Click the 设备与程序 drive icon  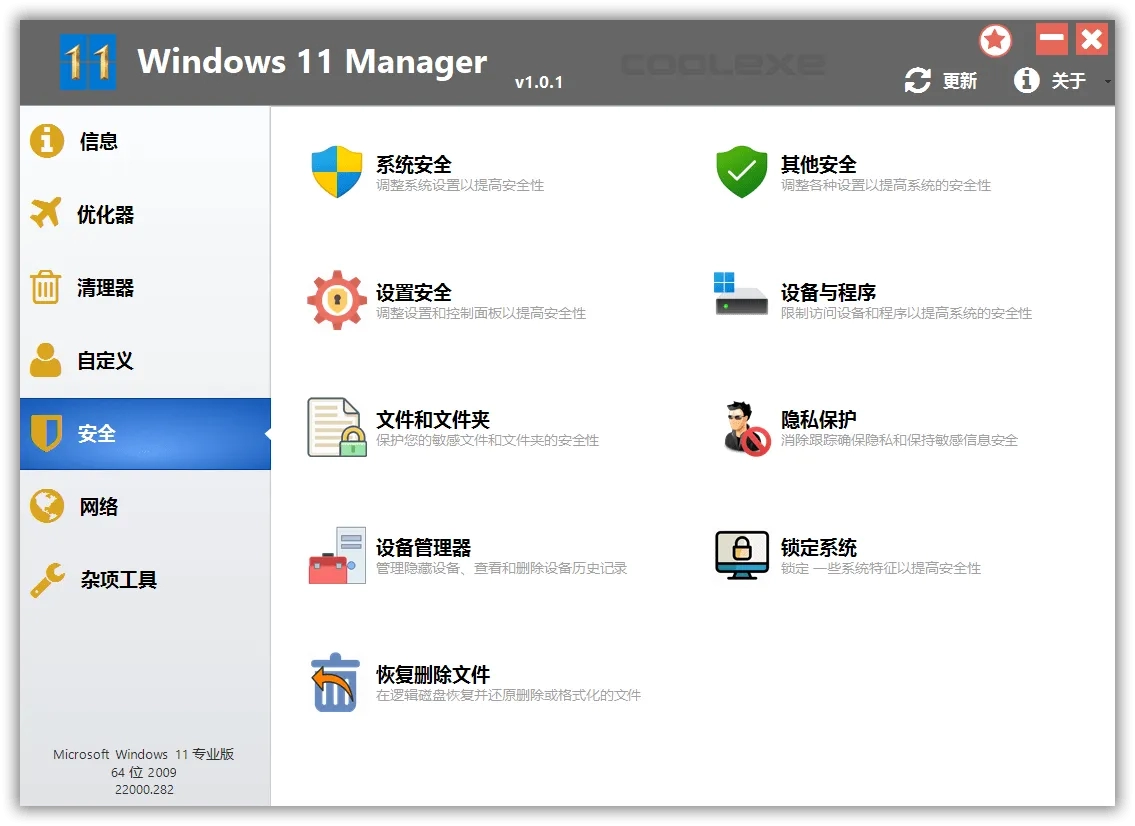click(741, 294)
